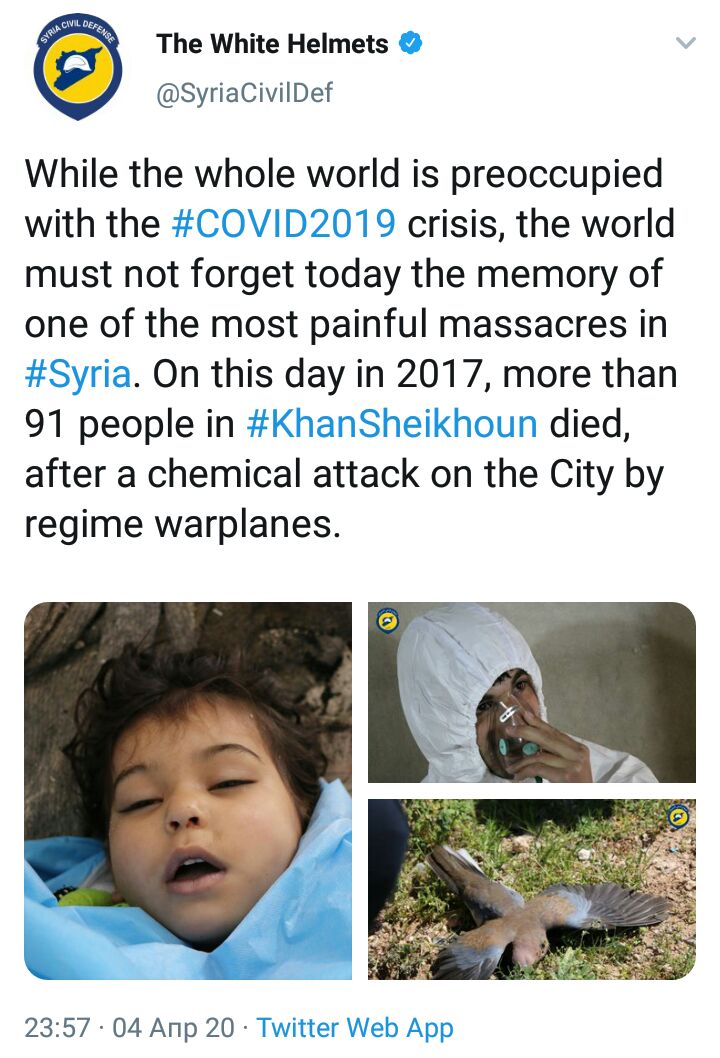View the child photo in blue cloth

[188, 790]
